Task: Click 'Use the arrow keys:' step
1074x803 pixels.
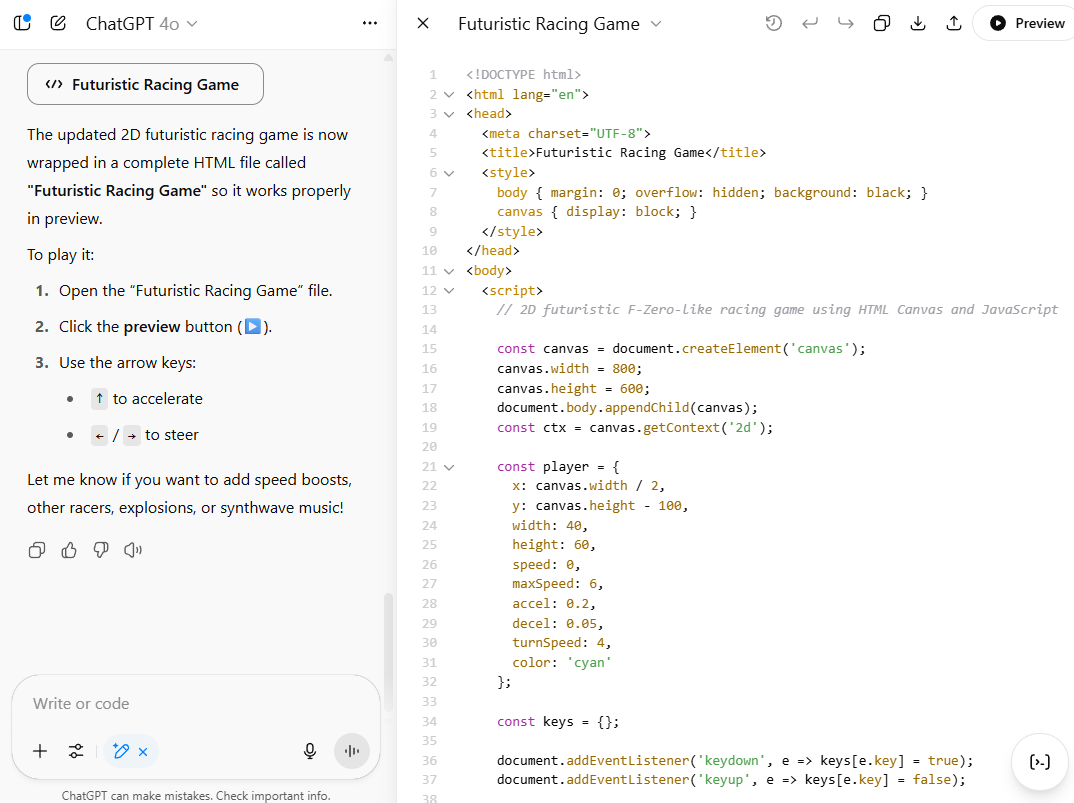Action: (127, 362)
